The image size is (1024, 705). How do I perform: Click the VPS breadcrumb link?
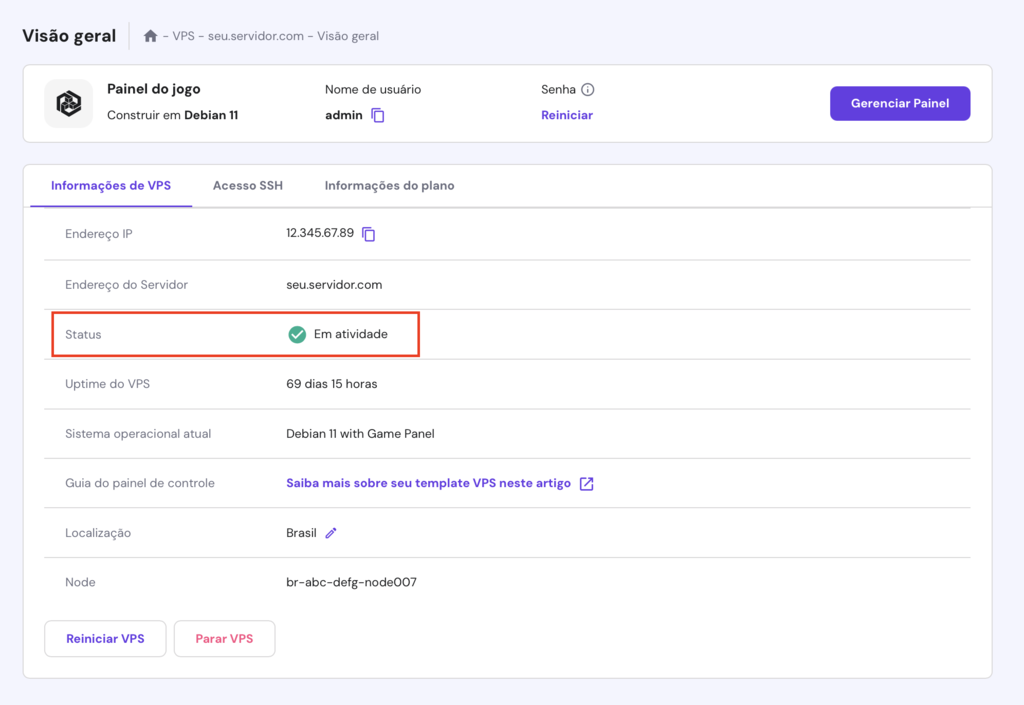point(182,35)
